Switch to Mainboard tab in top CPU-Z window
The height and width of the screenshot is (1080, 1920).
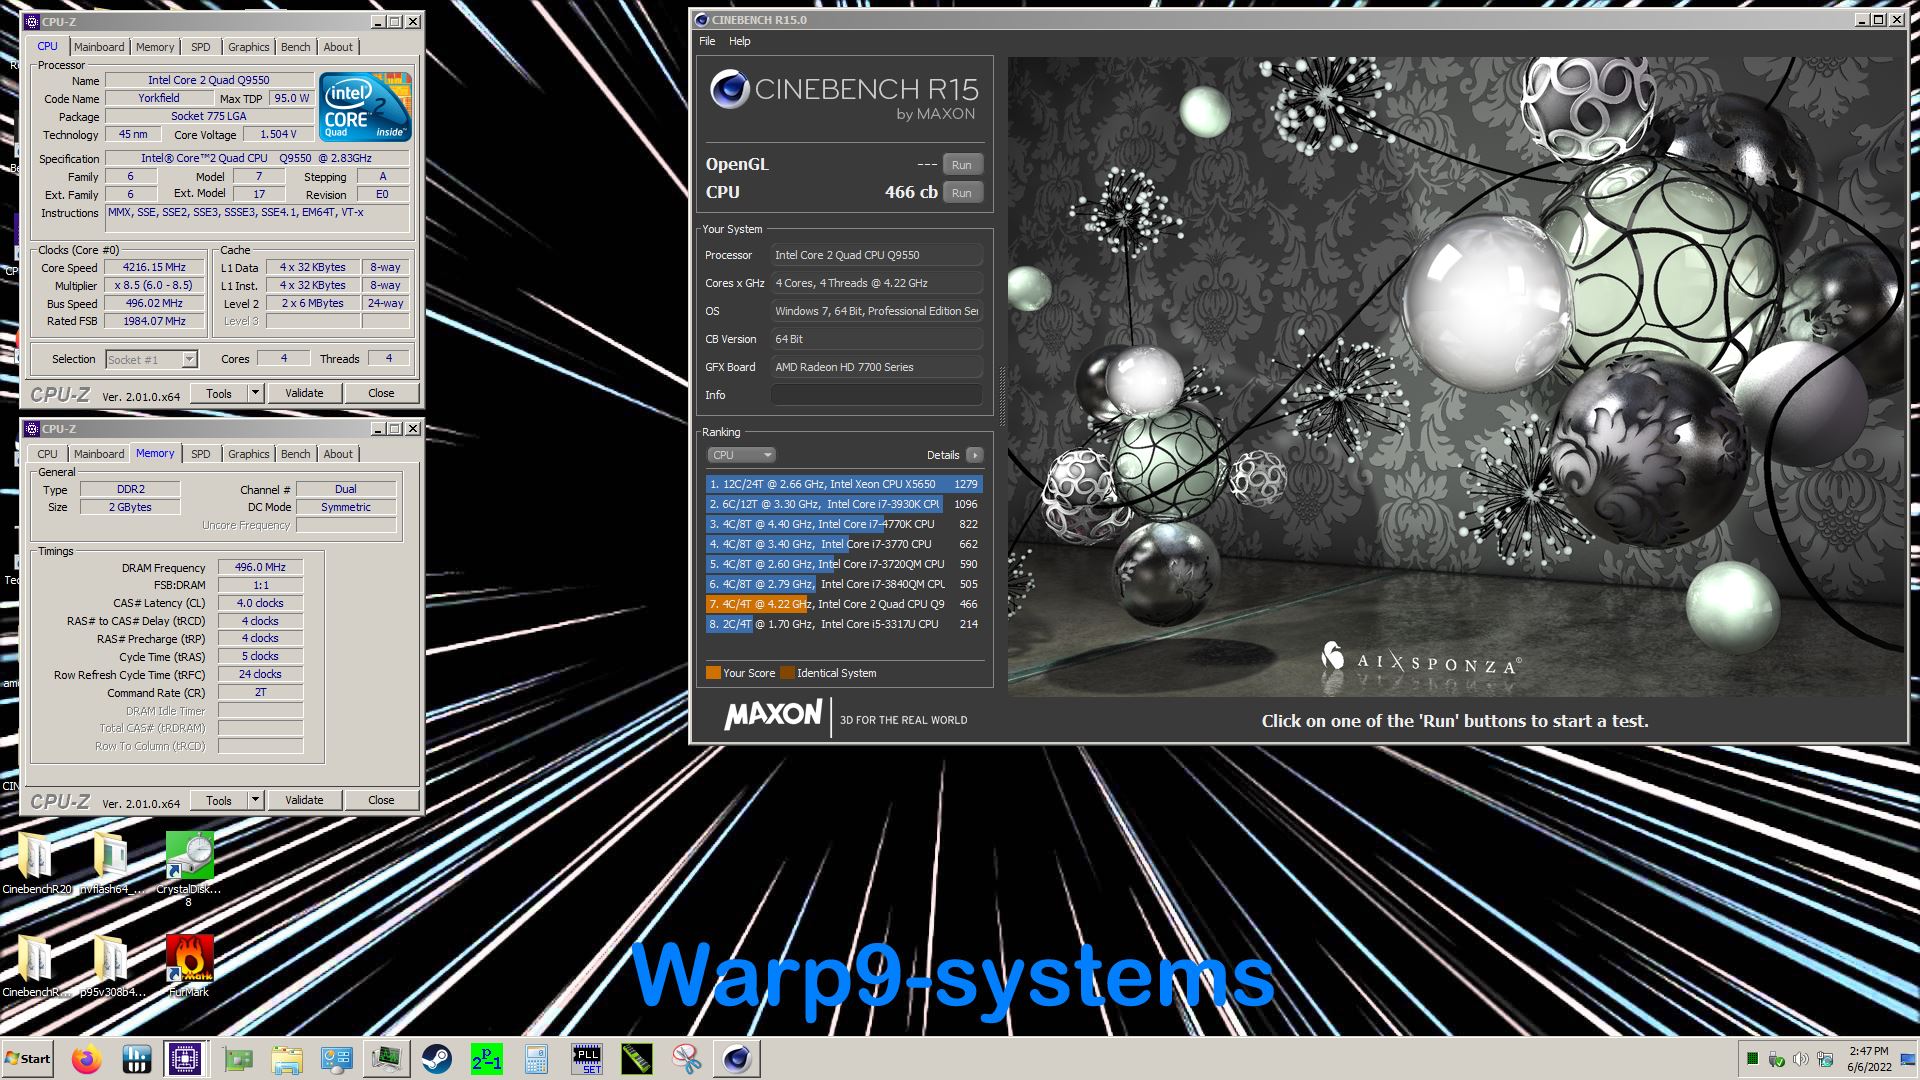(x=99, y=47)
